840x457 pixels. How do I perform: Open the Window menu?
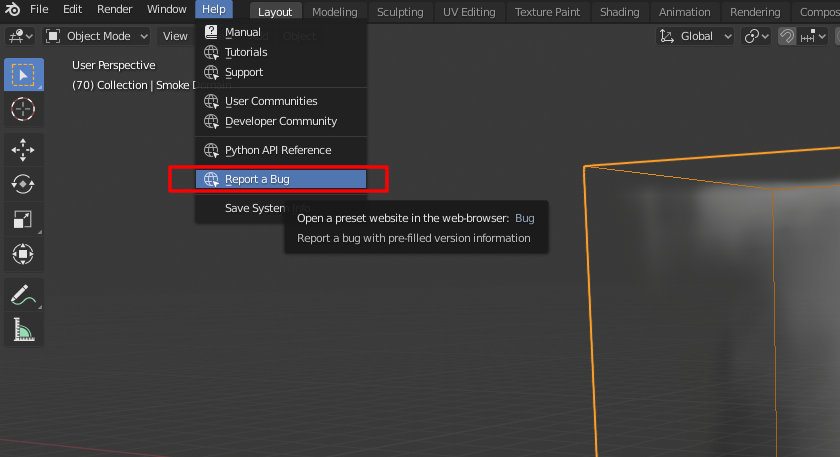167,9
